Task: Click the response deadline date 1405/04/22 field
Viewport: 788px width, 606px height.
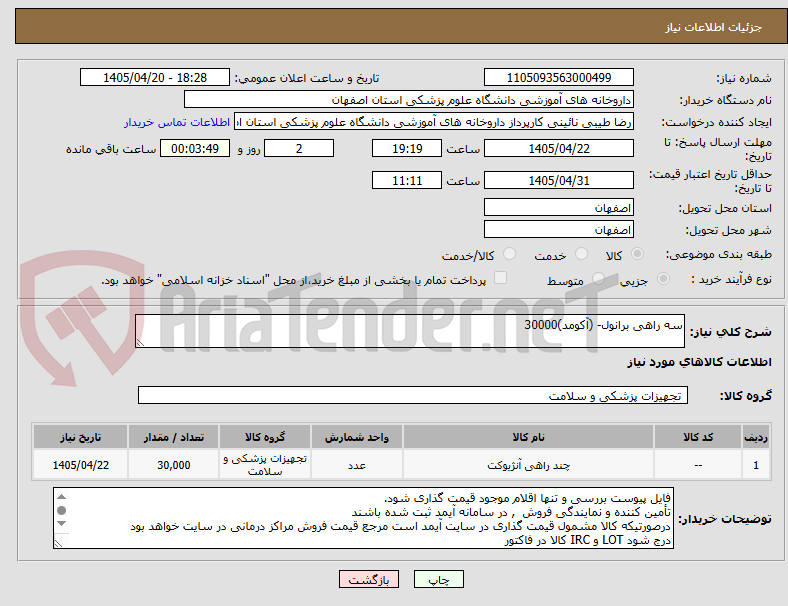Action: (558, 148)
